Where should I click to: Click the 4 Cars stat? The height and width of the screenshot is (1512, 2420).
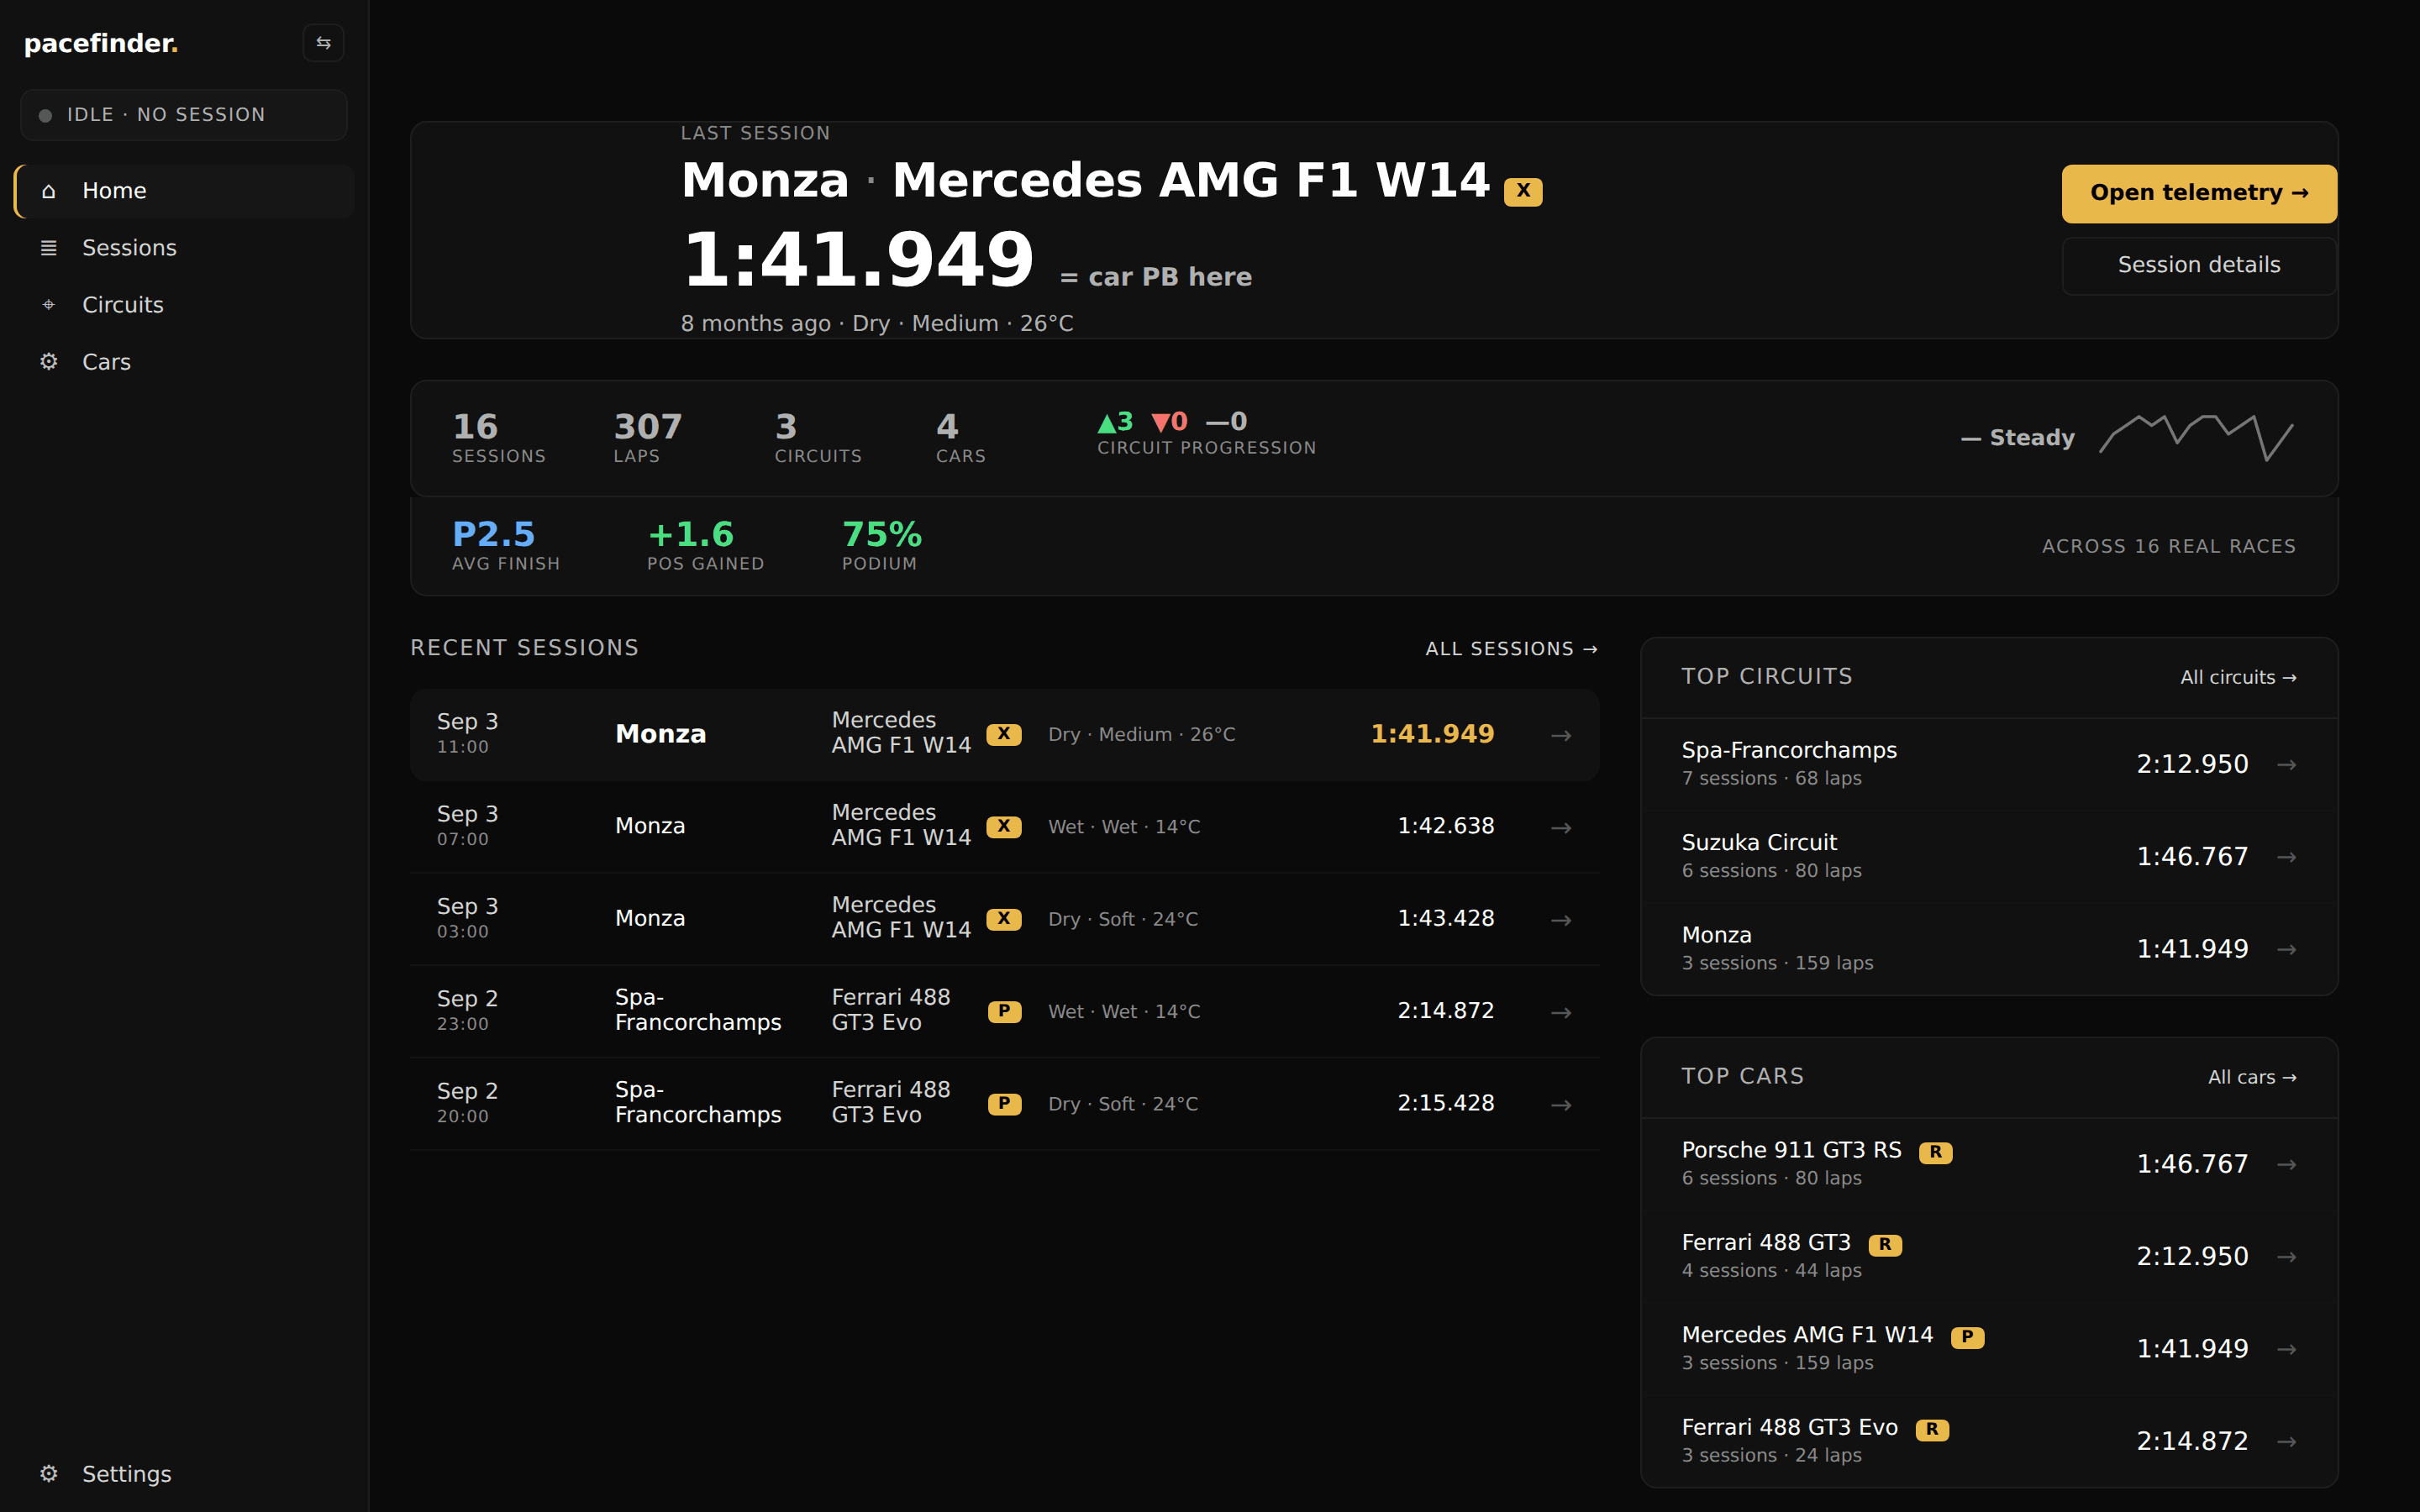961,438
